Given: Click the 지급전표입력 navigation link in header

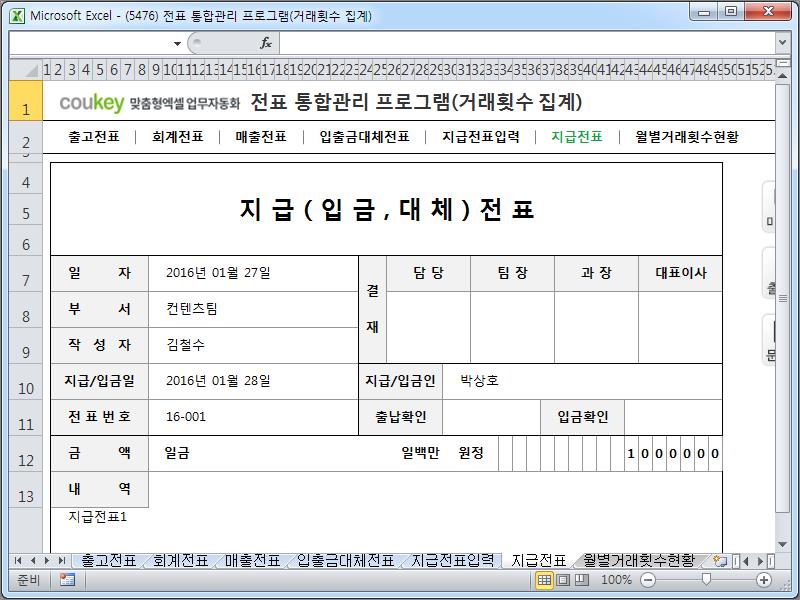Looking at the screenshot, I should coord(481,137).
